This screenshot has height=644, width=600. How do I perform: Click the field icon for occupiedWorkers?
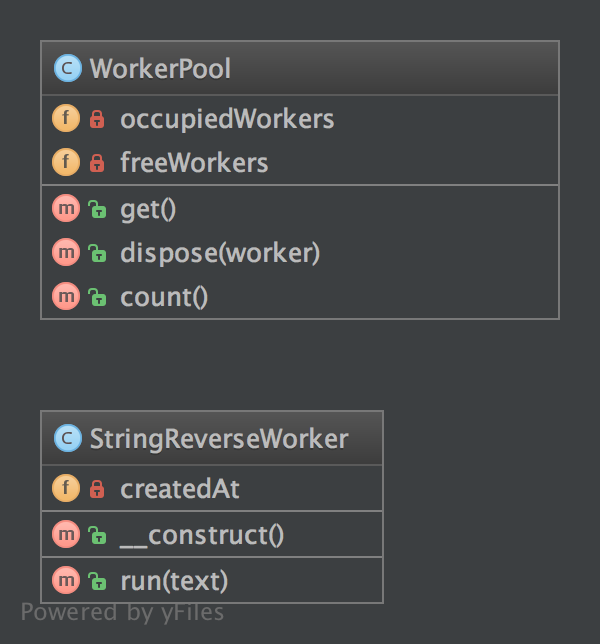click(65, 119)
